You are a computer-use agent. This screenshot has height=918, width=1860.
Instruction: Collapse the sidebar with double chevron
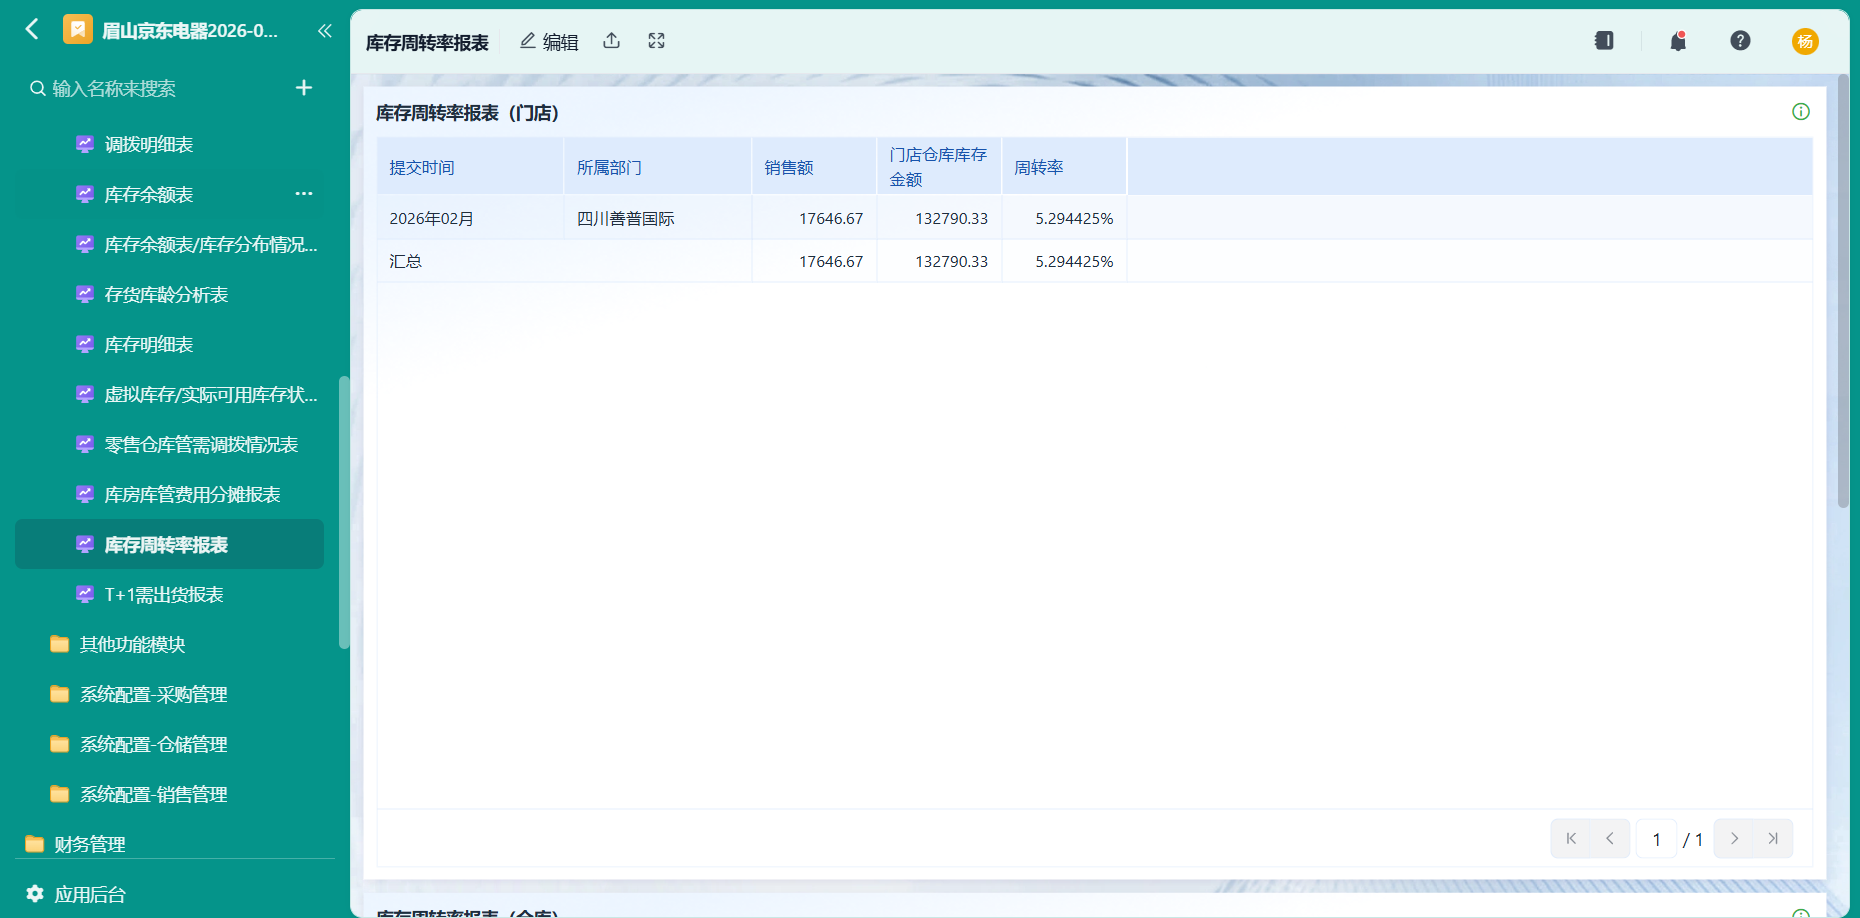point(324,31)
